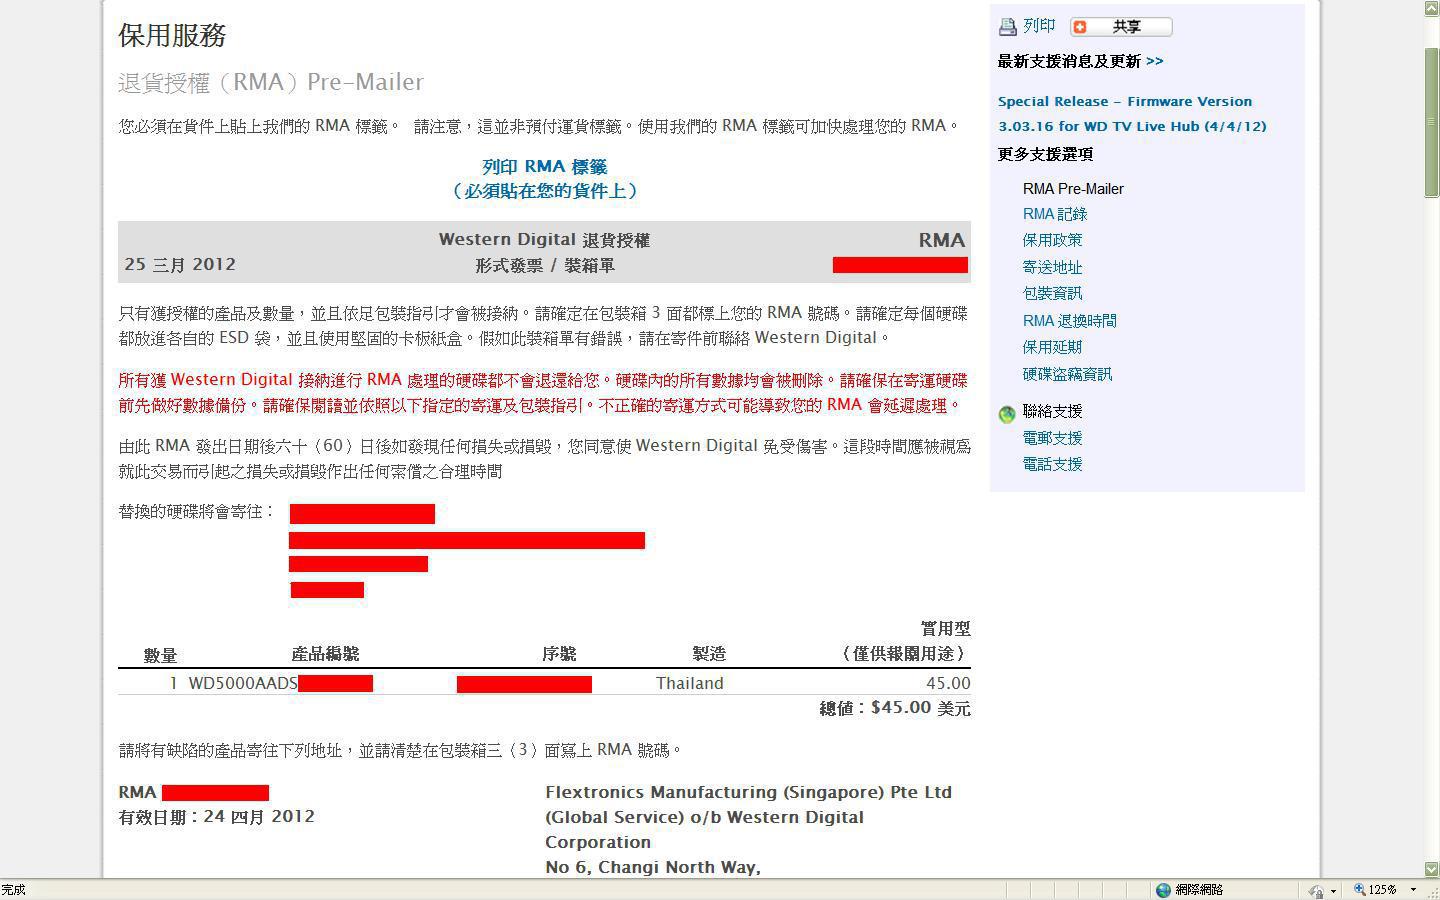
Task: Click the 製造 column header
Action: click(709, 654)
